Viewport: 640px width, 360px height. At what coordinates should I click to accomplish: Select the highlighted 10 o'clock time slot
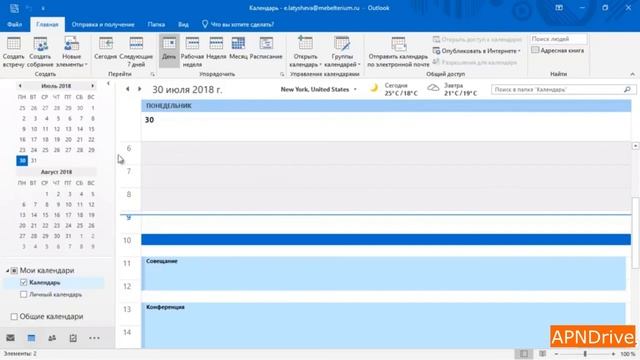(386, 240)
